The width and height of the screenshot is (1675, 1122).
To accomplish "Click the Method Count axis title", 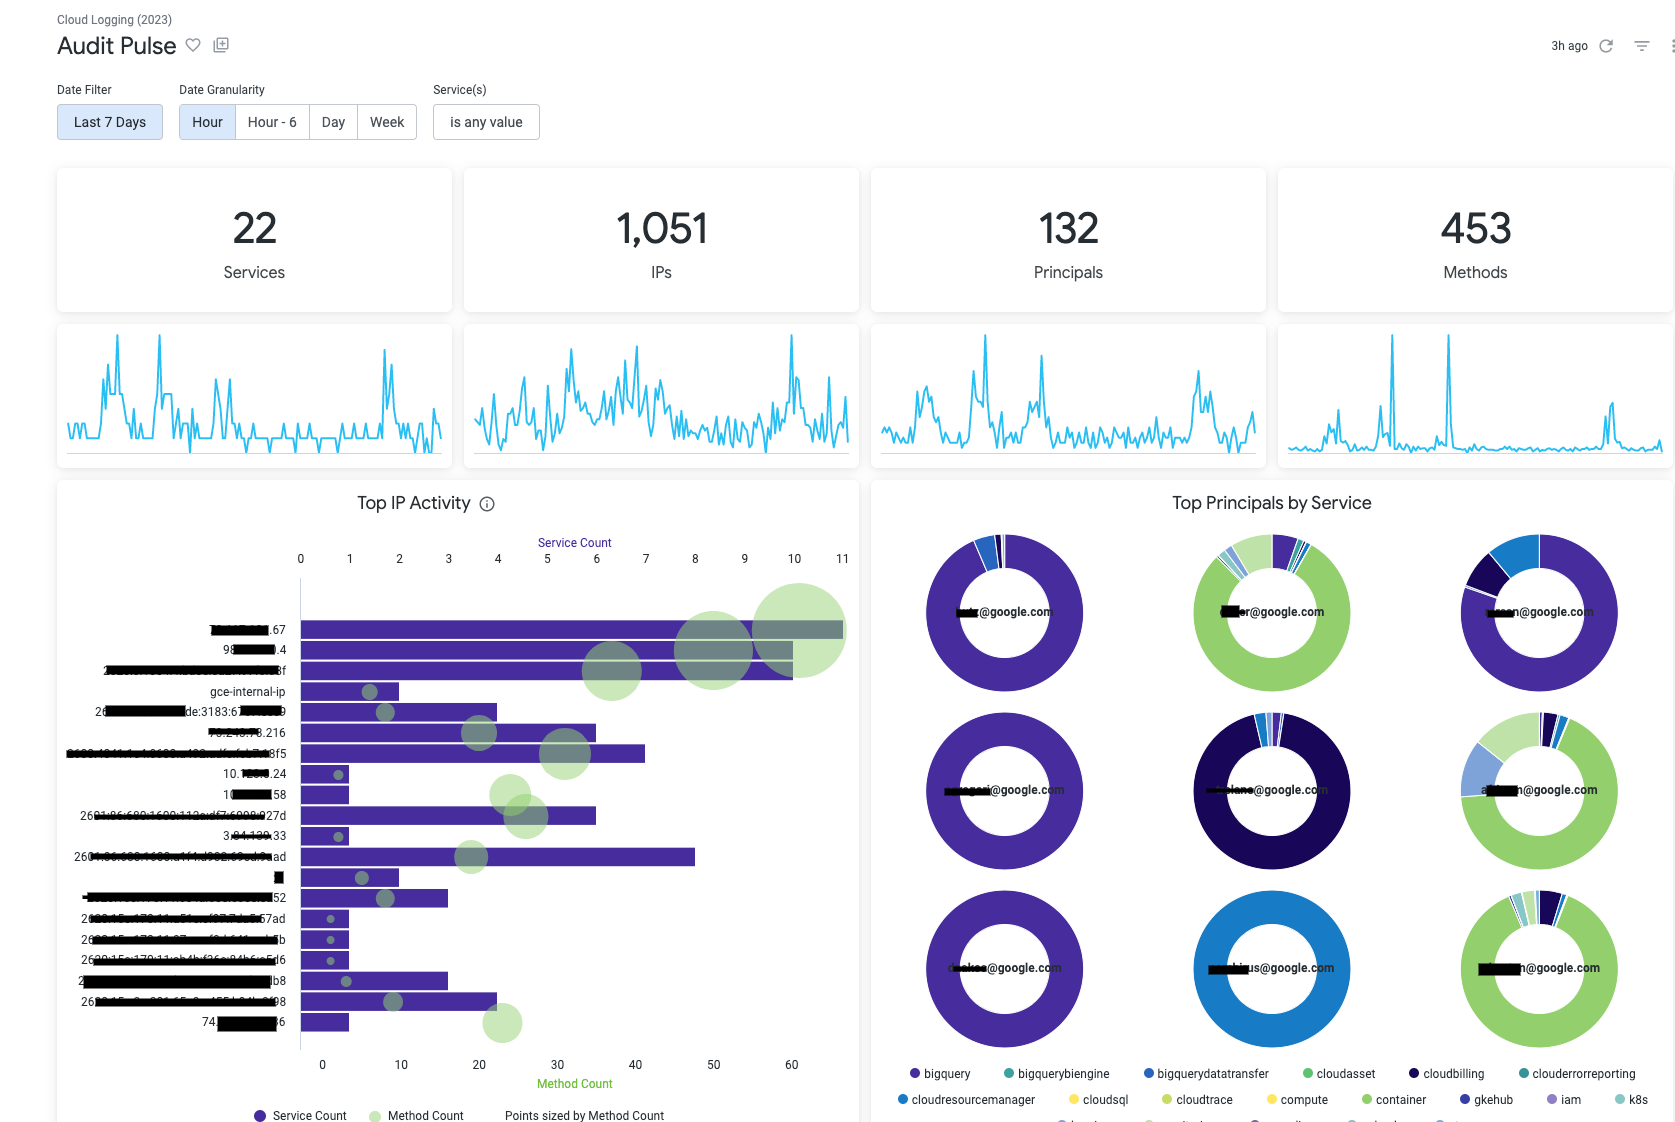I will [574, 1084].
